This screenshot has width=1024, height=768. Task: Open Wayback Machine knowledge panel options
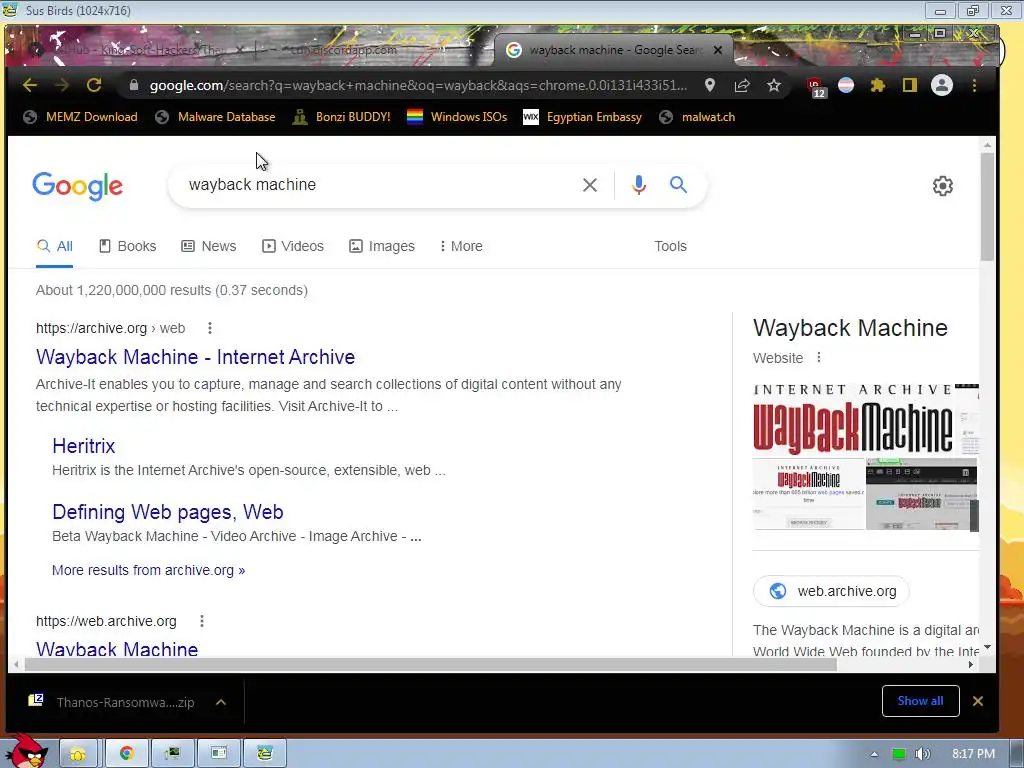tap(818, 358)
